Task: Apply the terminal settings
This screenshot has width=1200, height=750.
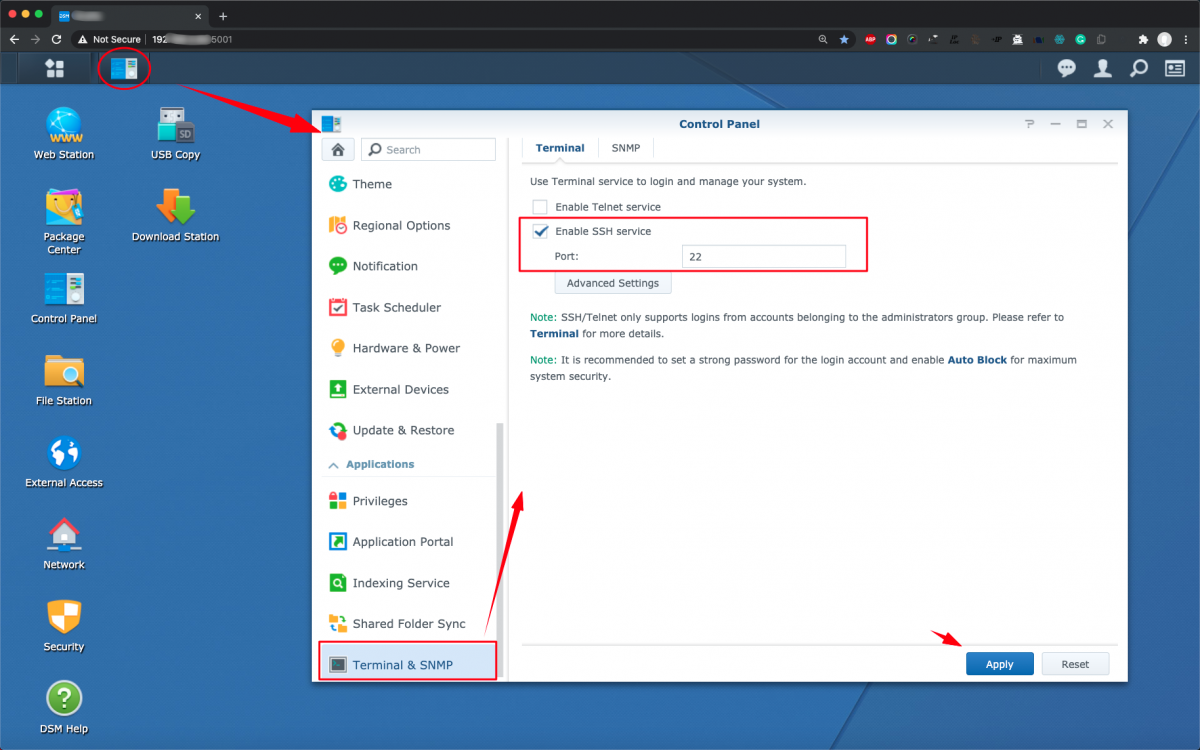Action: 999,663
